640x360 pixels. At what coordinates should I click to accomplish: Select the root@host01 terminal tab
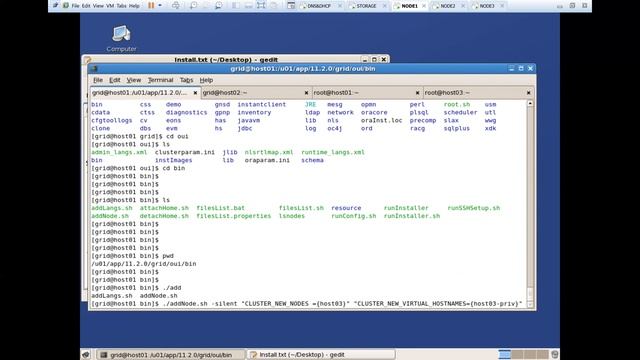point(367,93)
